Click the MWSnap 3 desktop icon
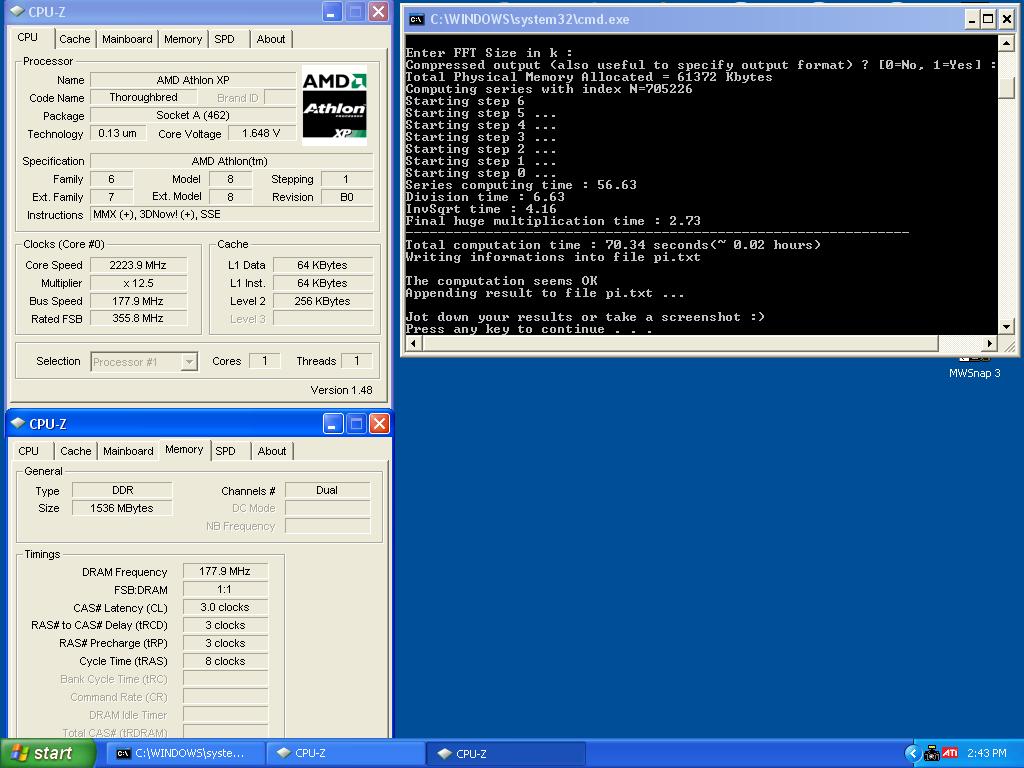Viewport: 1024px width, 768px height. [x=974, y=368]
